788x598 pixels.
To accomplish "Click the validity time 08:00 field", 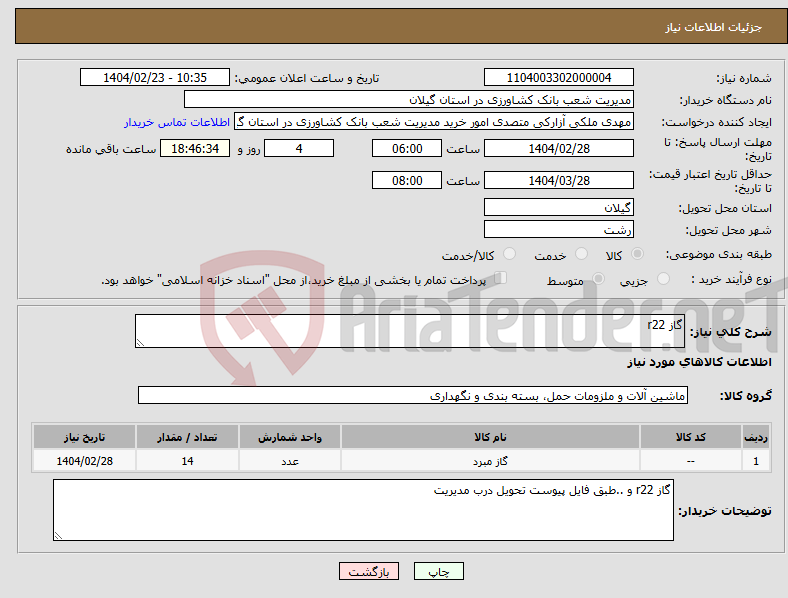I will pos(407,180).
